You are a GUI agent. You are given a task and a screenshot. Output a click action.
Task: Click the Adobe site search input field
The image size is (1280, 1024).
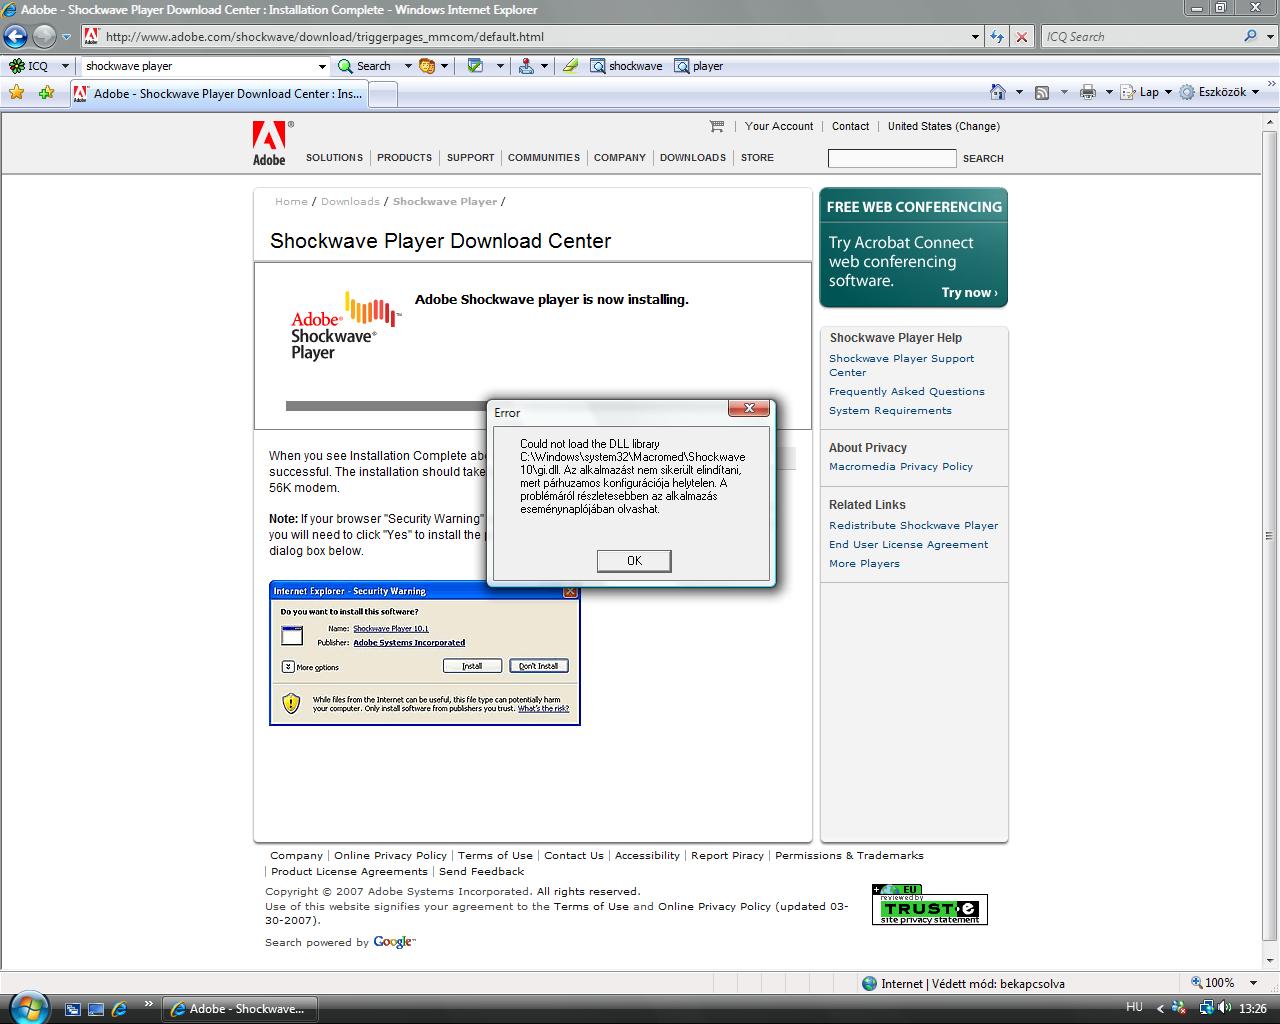(891, 158)
